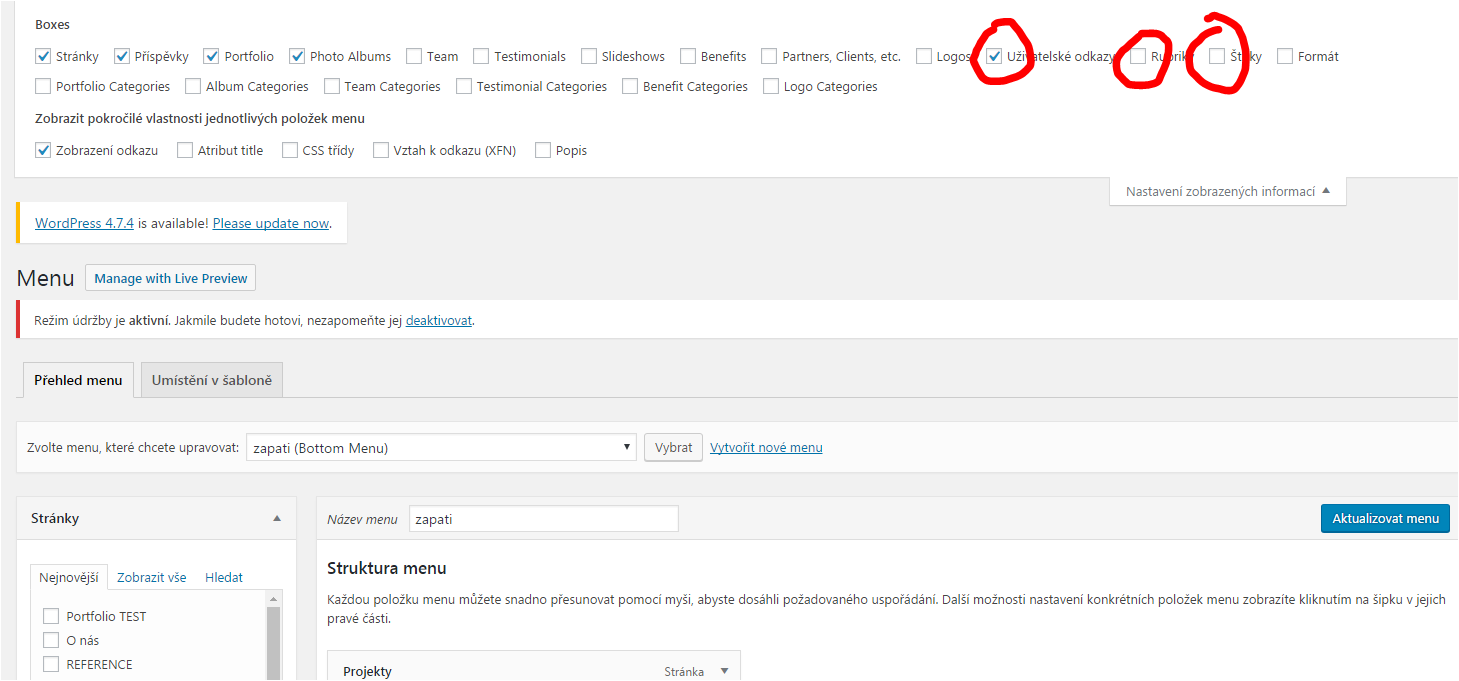Uncheck the Stránky screen option checkbox
The height and width of the screenshot is (681, 1459).
43,57
